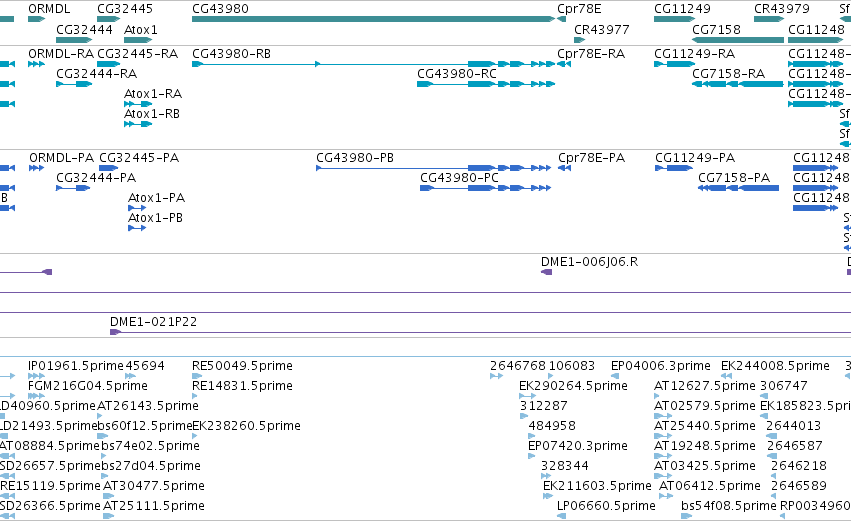
Task: Click the Cpr78E-RA transcript glyph
Action: 564,64
